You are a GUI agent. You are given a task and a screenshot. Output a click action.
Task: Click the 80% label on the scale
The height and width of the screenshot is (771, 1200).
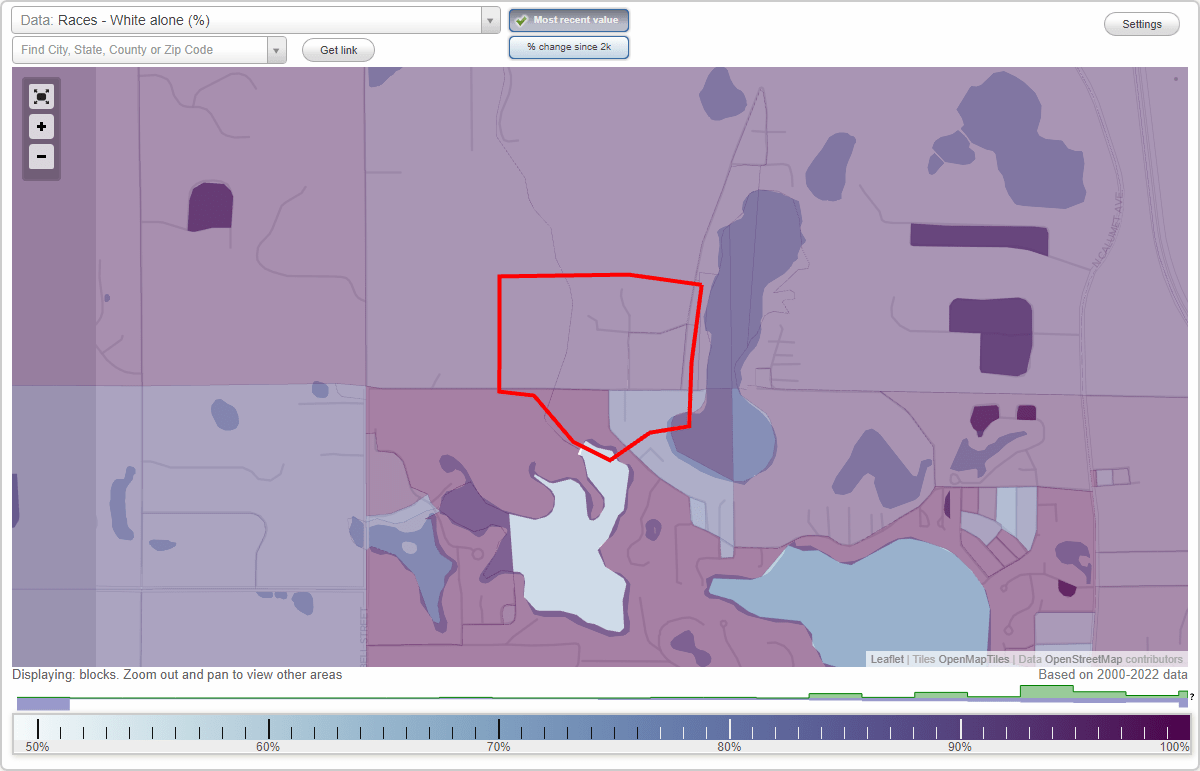729,747
